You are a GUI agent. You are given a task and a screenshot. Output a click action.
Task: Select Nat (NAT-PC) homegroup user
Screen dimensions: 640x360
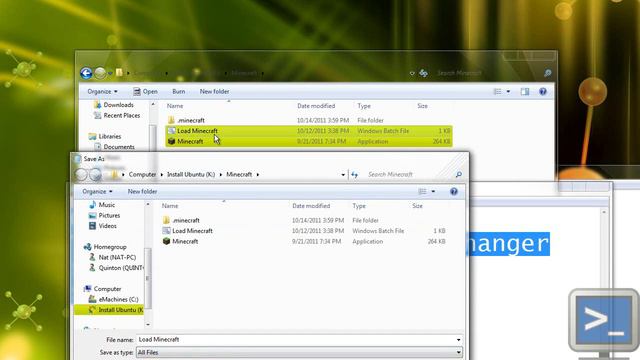coord(112,258)
